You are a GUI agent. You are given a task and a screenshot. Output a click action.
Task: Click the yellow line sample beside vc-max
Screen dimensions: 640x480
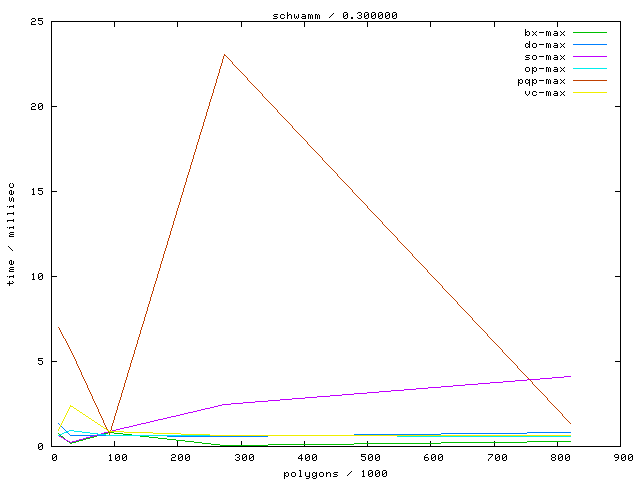[589, 93]
